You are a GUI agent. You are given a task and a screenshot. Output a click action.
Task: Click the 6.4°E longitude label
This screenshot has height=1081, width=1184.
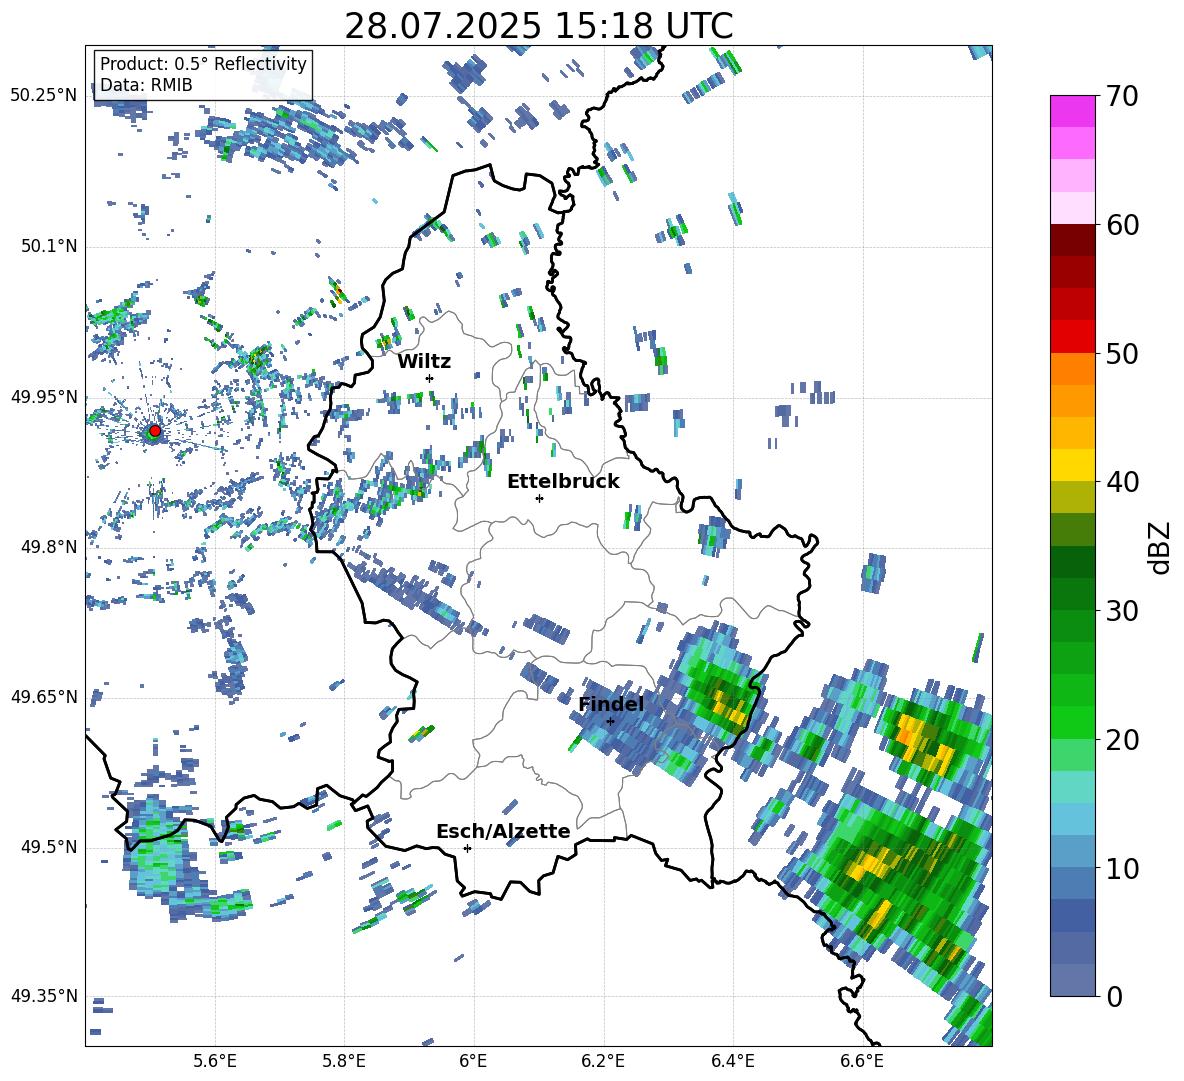pos(732,1062)
